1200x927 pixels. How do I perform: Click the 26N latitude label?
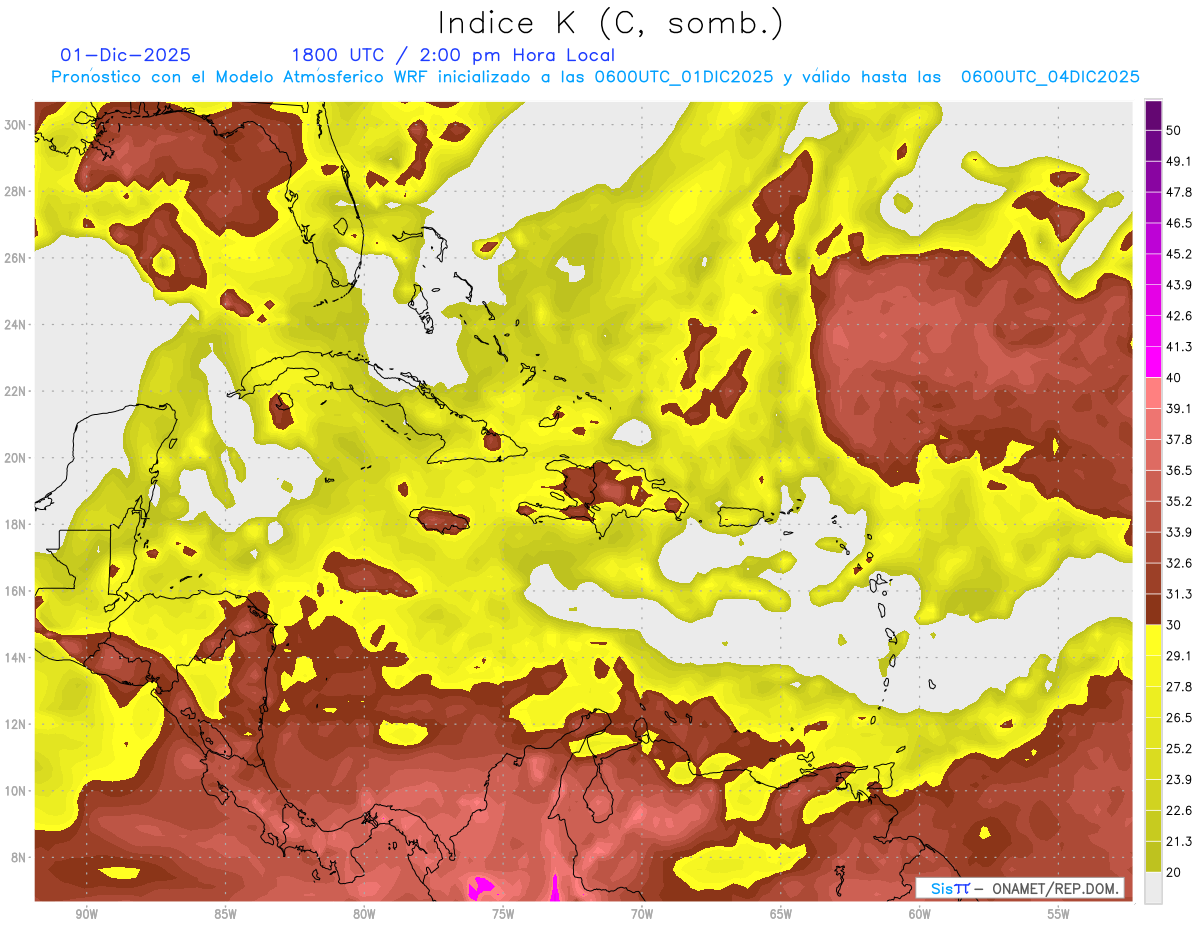tap(16, 258)
